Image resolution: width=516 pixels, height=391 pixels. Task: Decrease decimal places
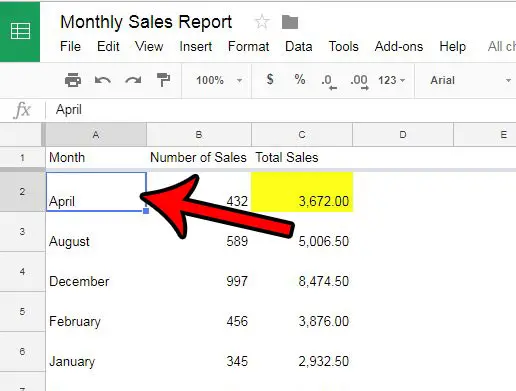pos(329,82)
